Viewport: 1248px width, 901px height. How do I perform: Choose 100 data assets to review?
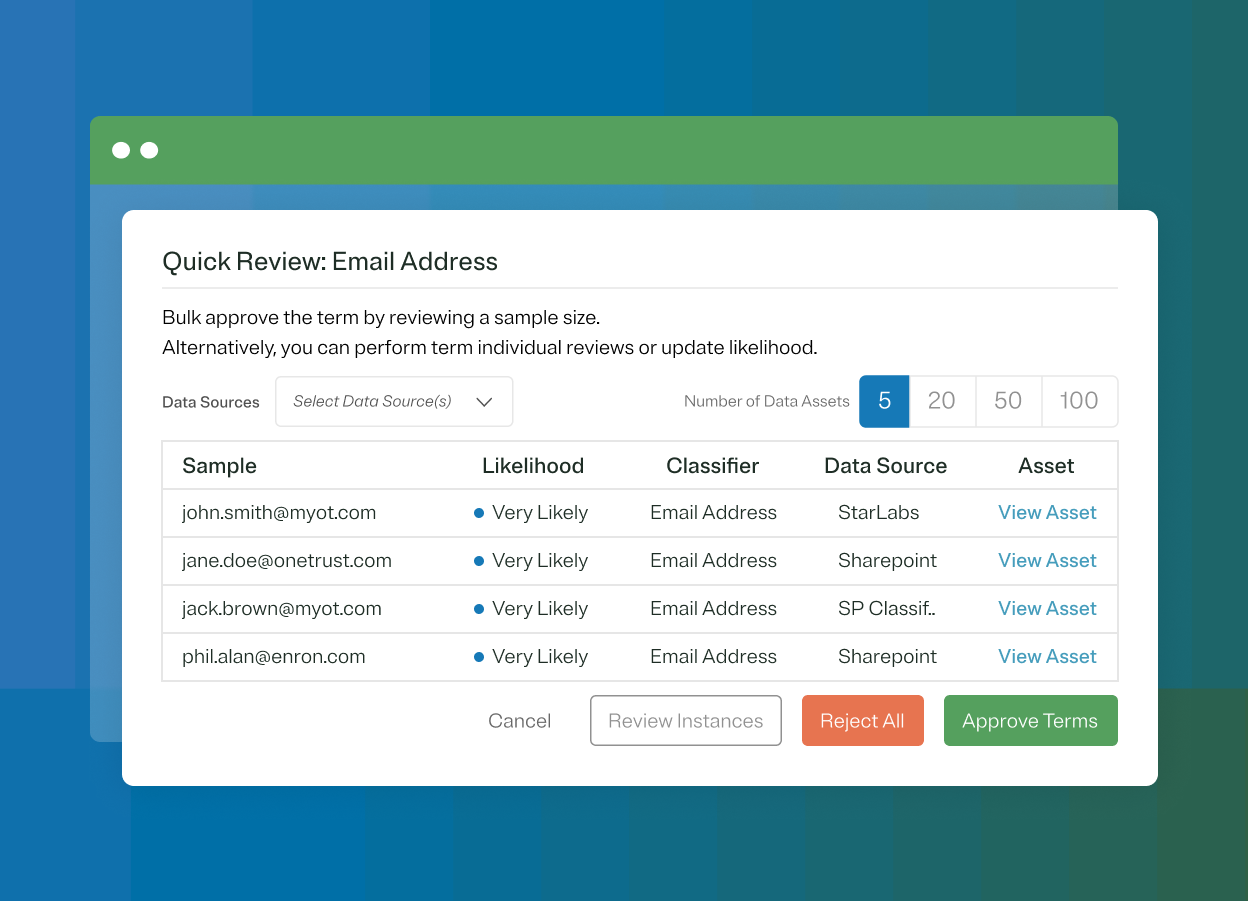click(x=1079, y=401)
